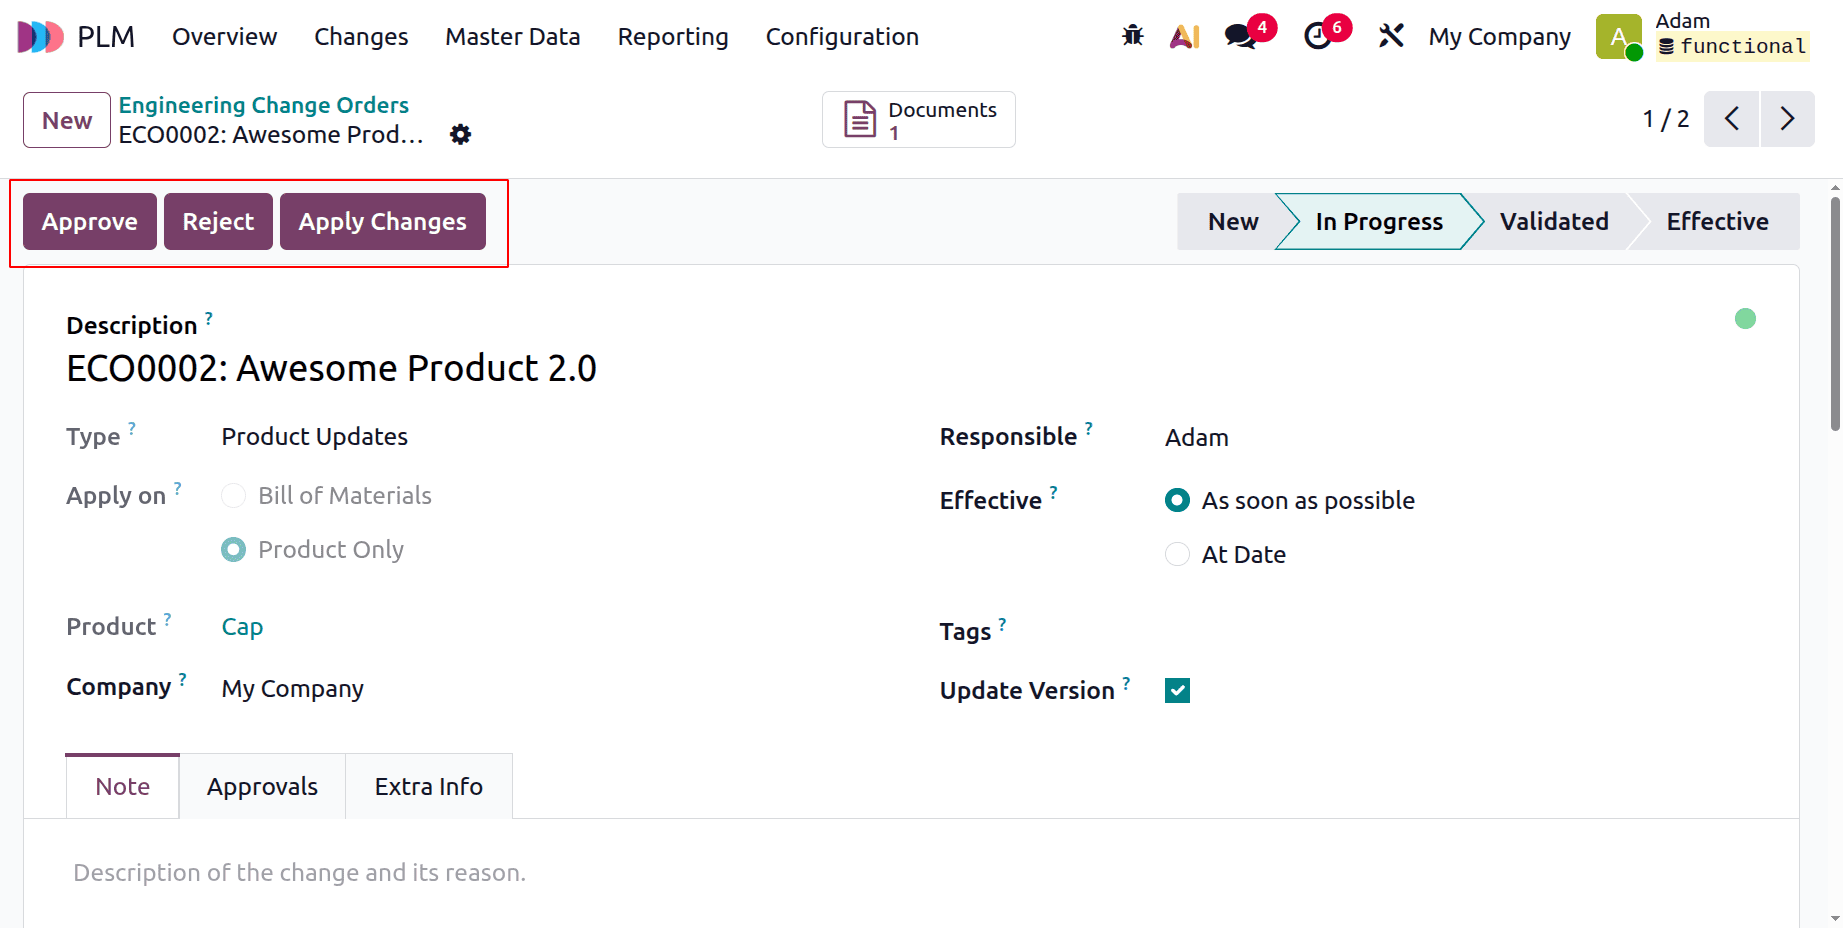Click the Reject button

pyautogui.click(x=218, y=221)
